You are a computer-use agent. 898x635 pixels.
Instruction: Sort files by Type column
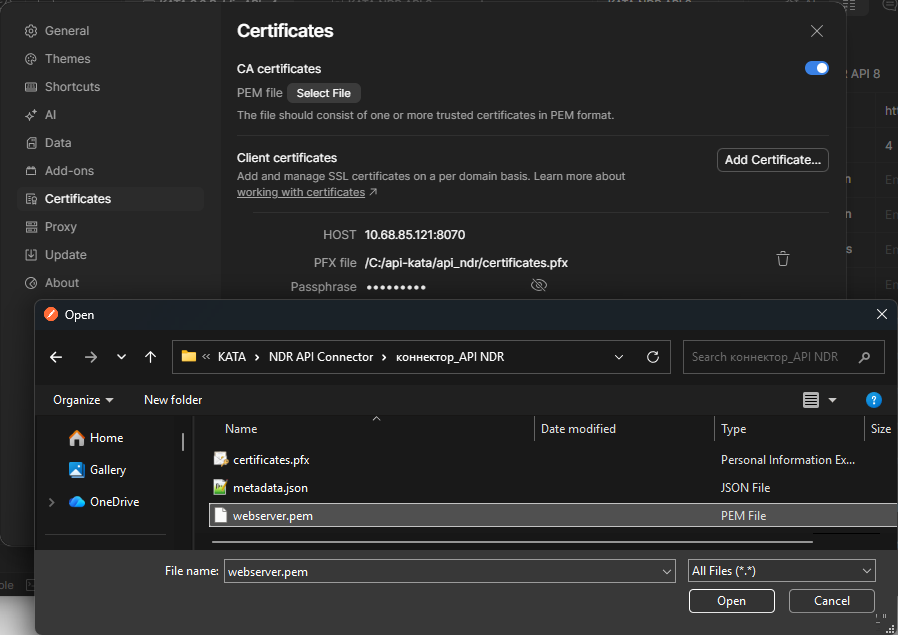coord(733,429)
